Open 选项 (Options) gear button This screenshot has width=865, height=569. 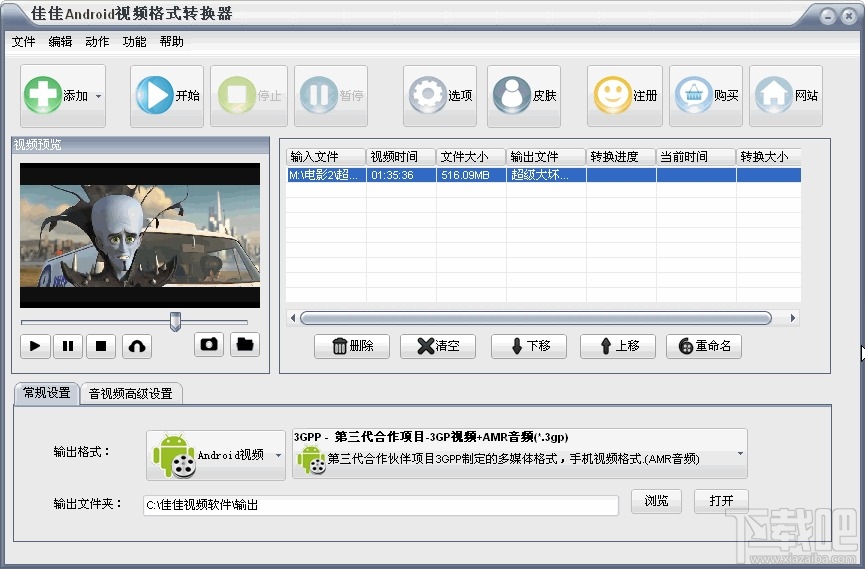440,95
